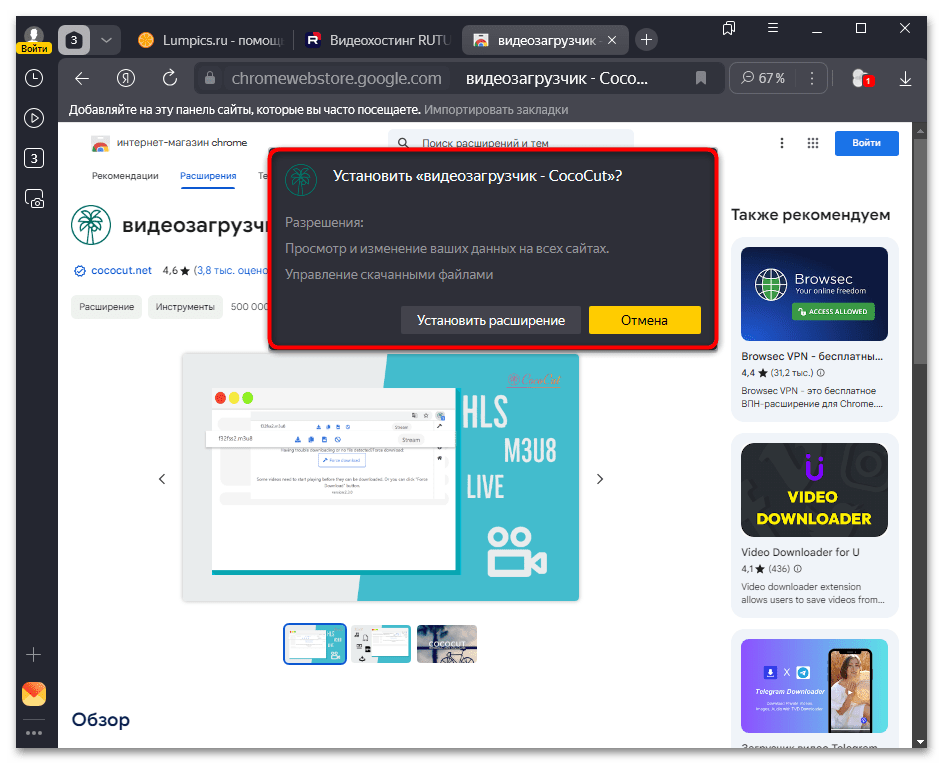Select the third cococut bicycle thumbnail

pyautogui.click(x=447, y=644)
